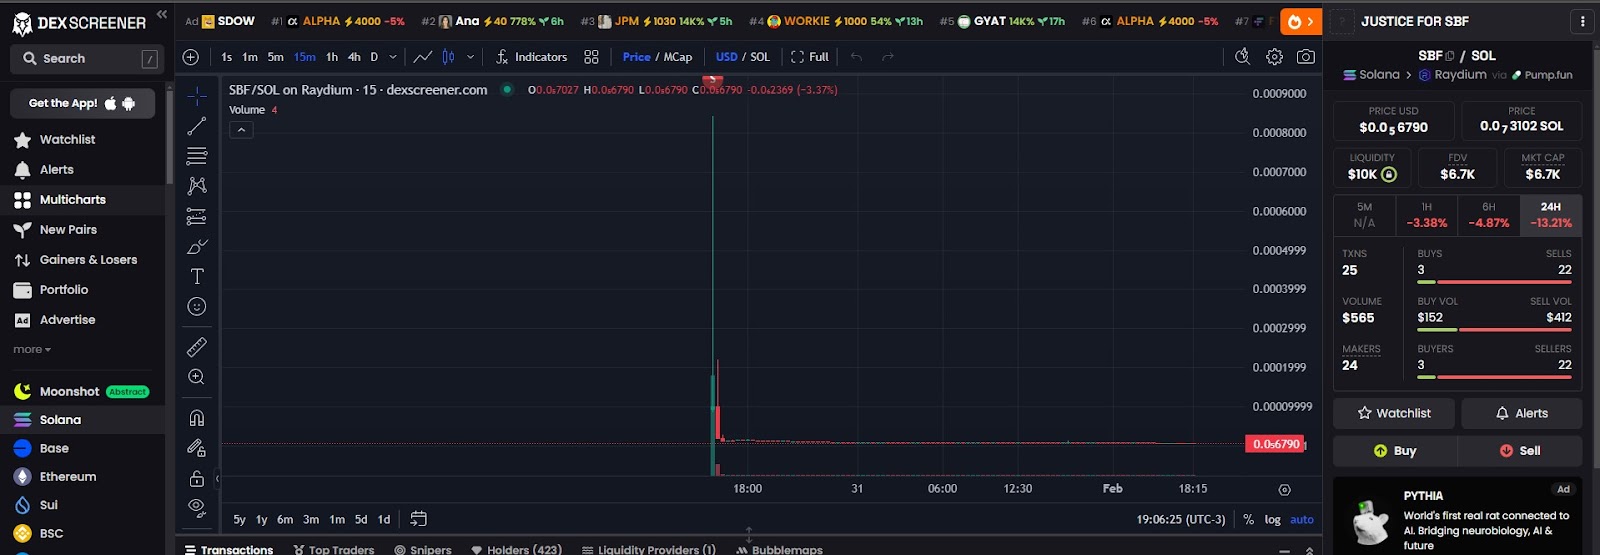This screenshot has height=555, width=1600.
Task: Open the go to date calendar icon
Action: tap(419, 519)
